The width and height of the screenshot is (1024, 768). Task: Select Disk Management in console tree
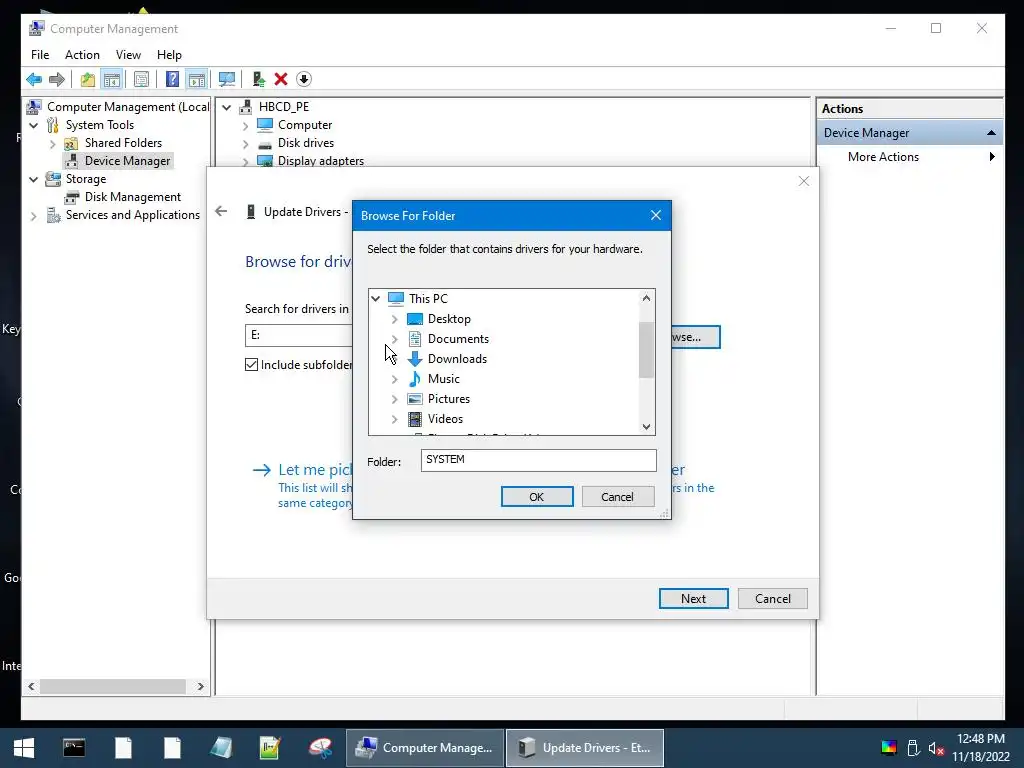(x=133, y=197)
